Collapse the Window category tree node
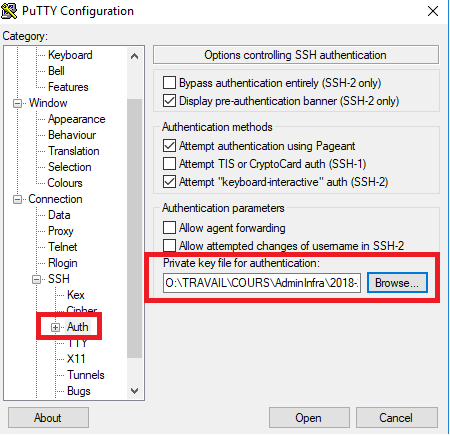The height and width of the screenshot is (436, 450). click(x=17, y=103)
